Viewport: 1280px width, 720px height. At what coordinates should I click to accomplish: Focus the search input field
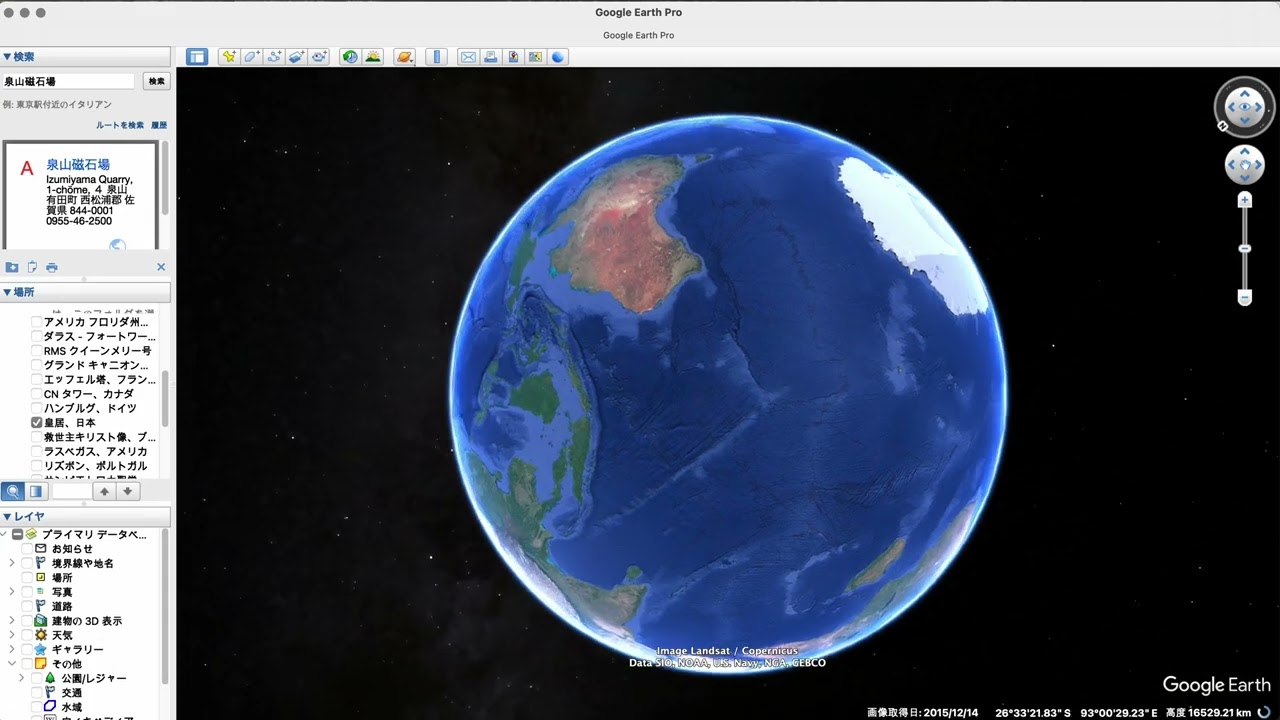[68, 81]
